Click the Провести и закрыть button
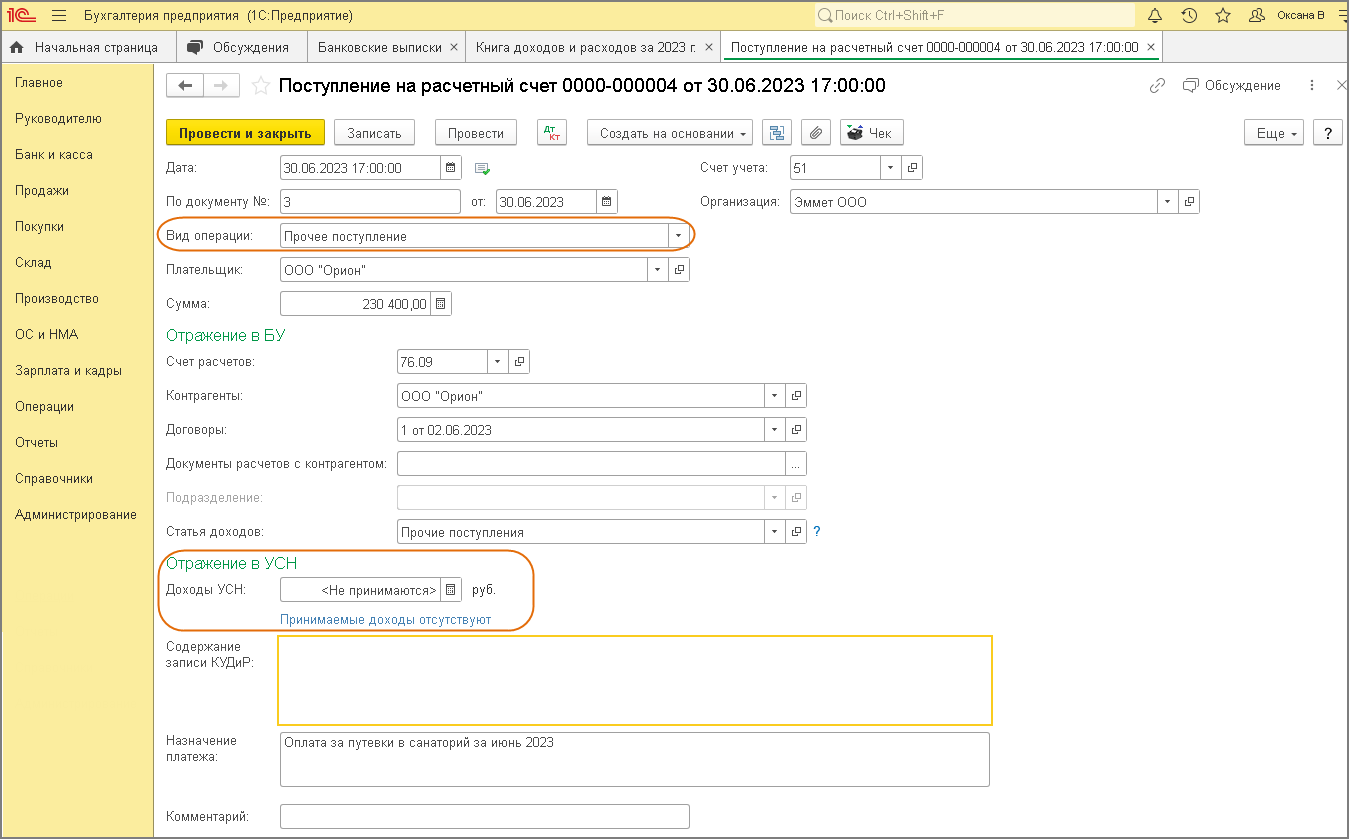This screenshot has width=1349, height=839. click(x=245, y=133)
